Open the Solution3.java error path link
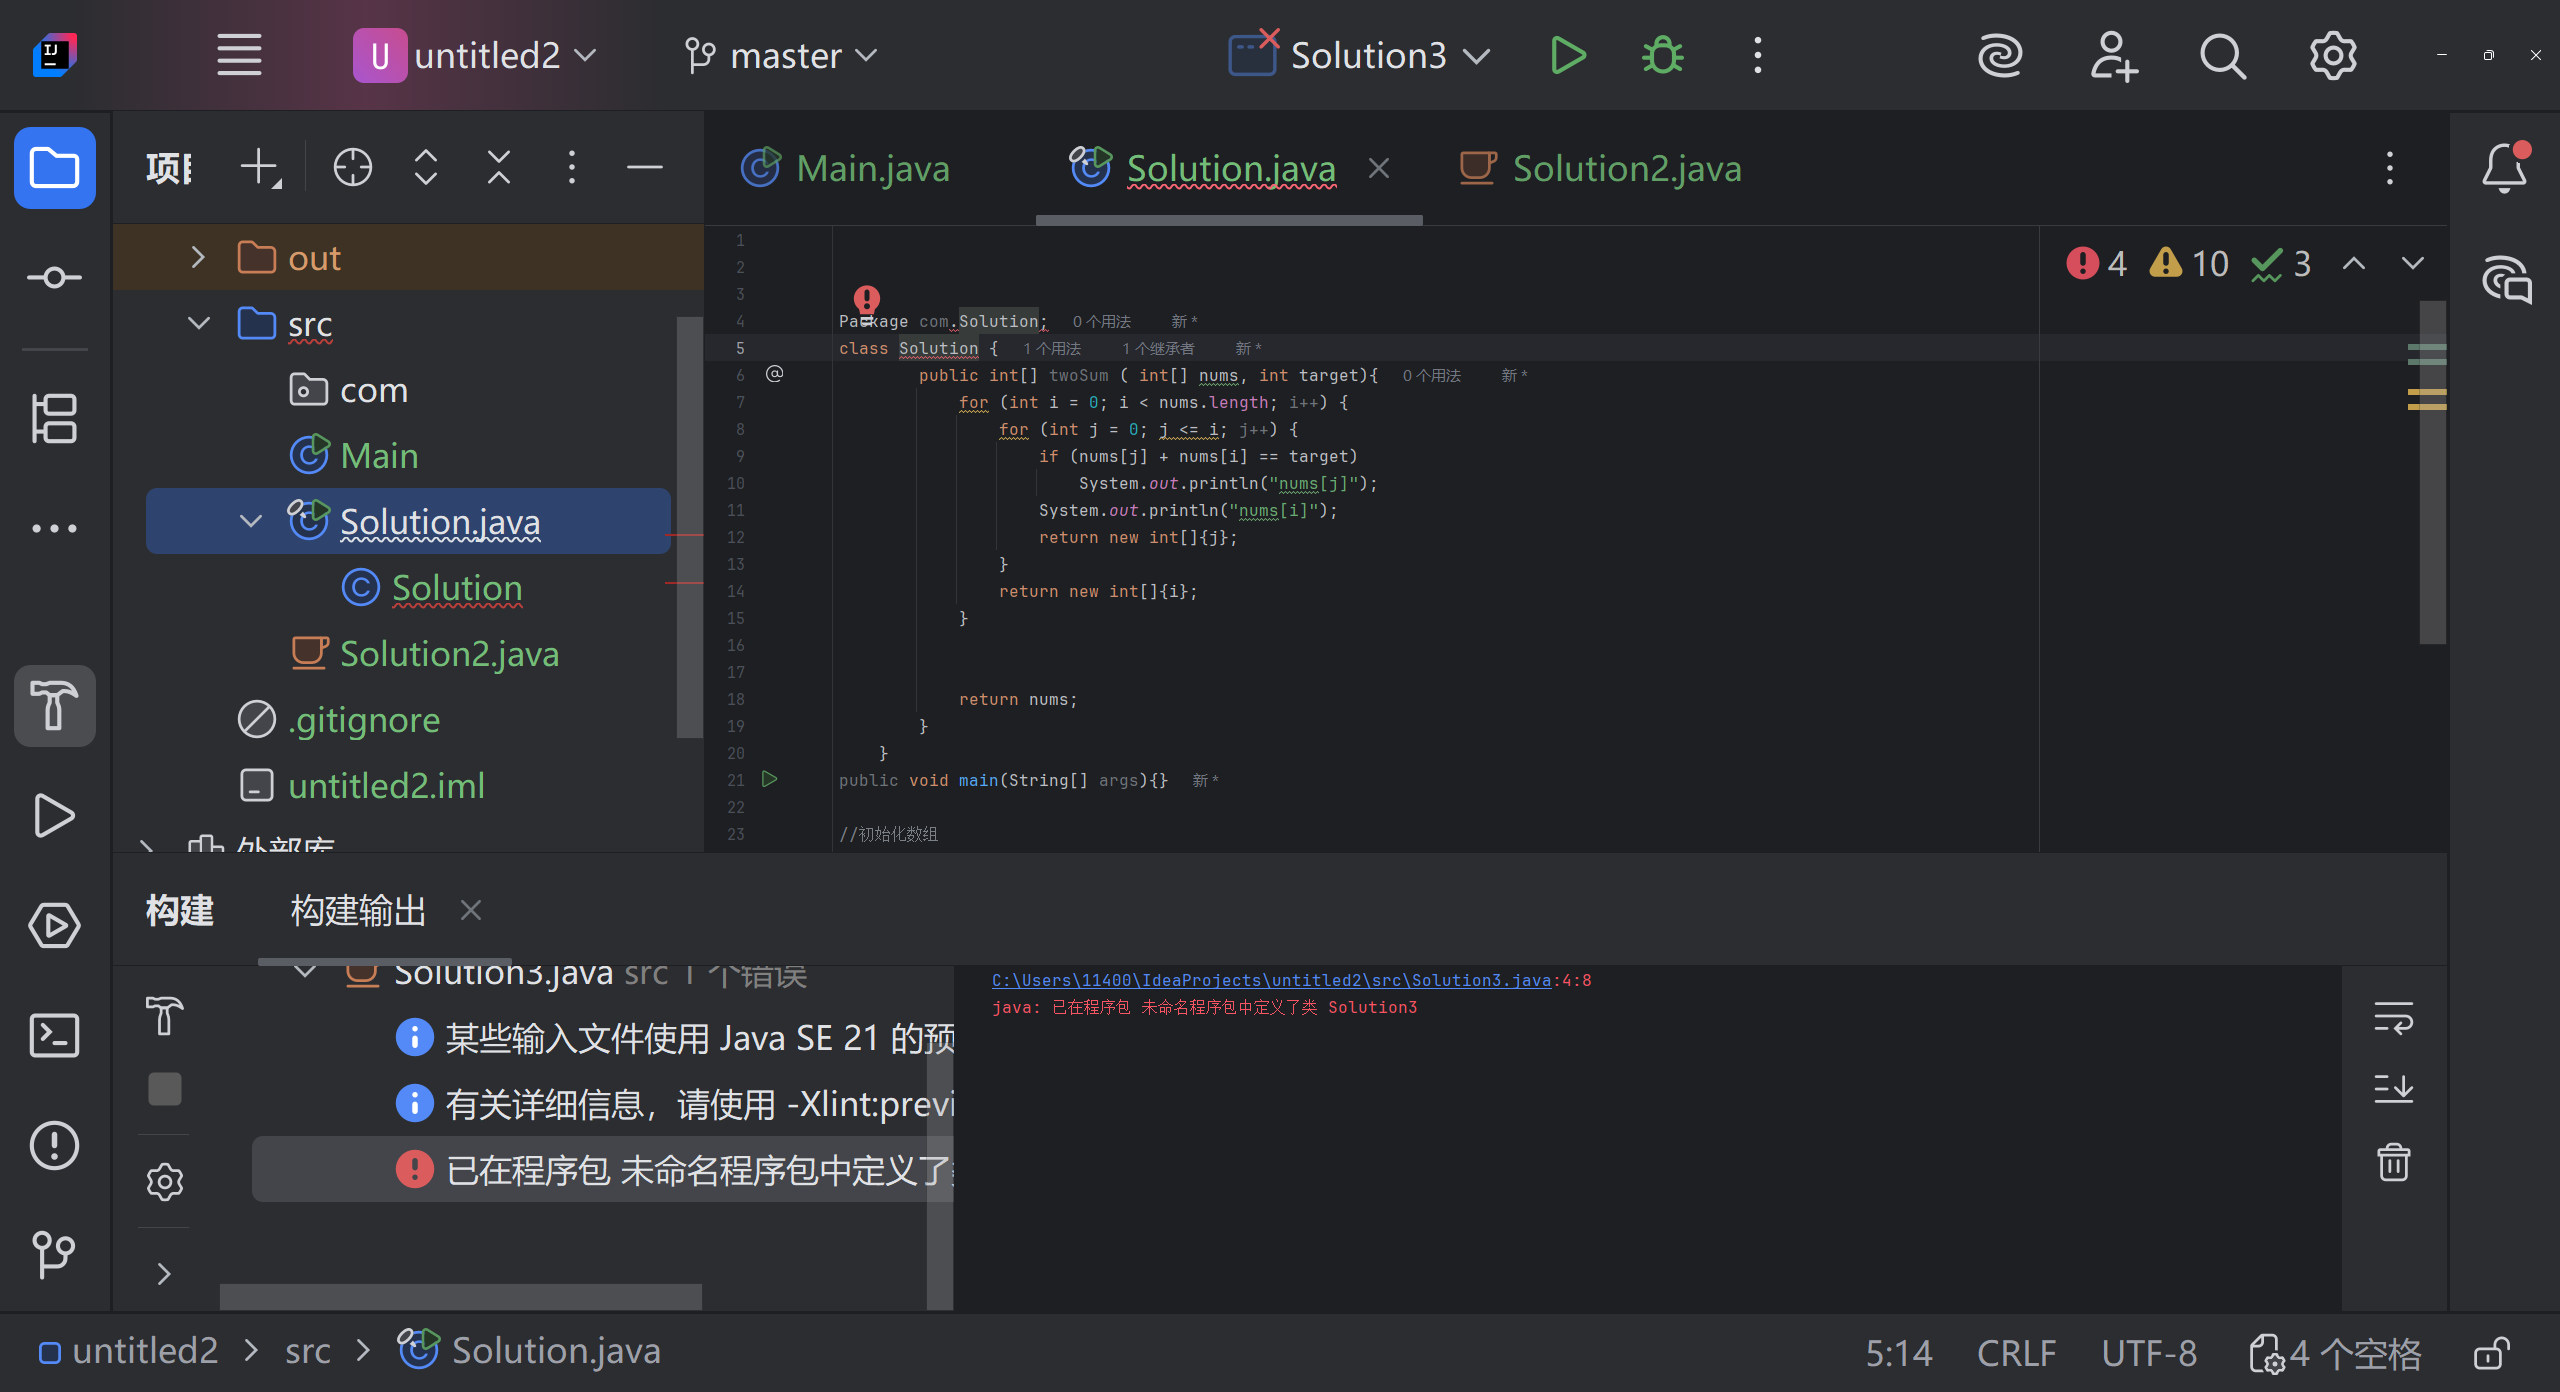The height and width of the screenshot is (1392, 2560). point(1270,980)
